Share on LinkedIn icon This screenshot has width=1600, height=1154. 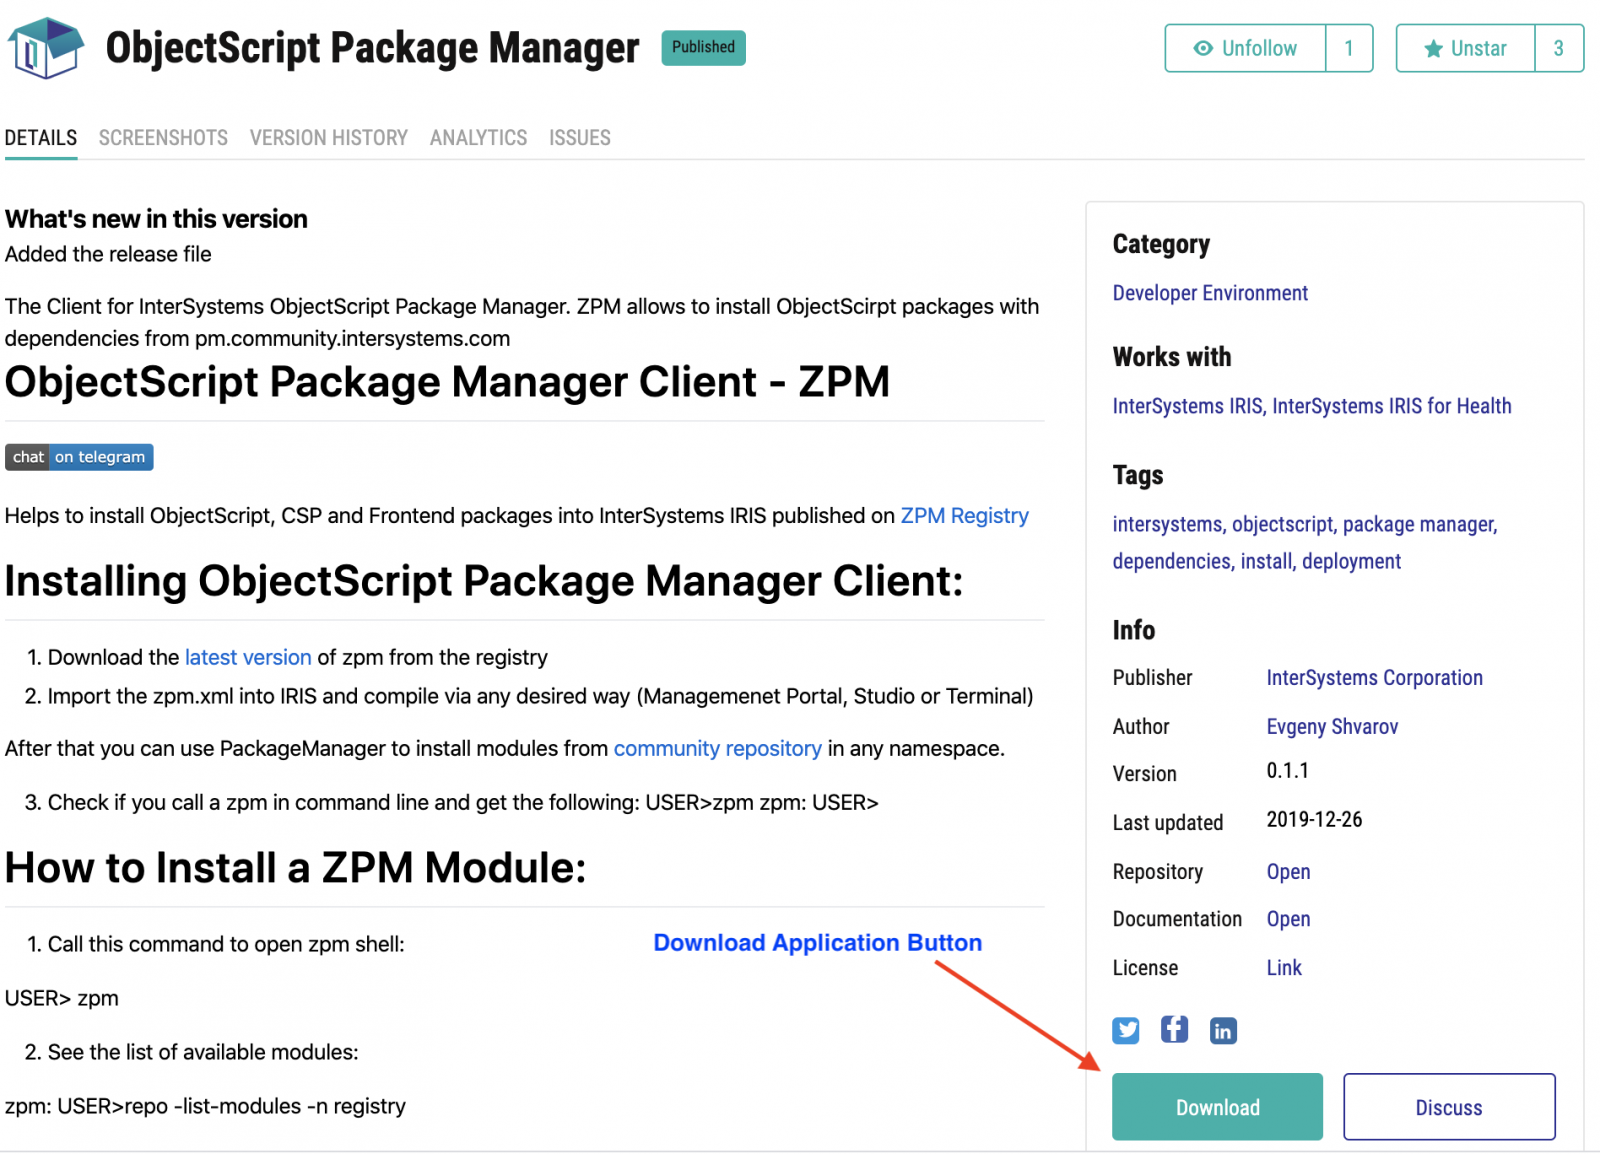(x=1223, y=1030)
